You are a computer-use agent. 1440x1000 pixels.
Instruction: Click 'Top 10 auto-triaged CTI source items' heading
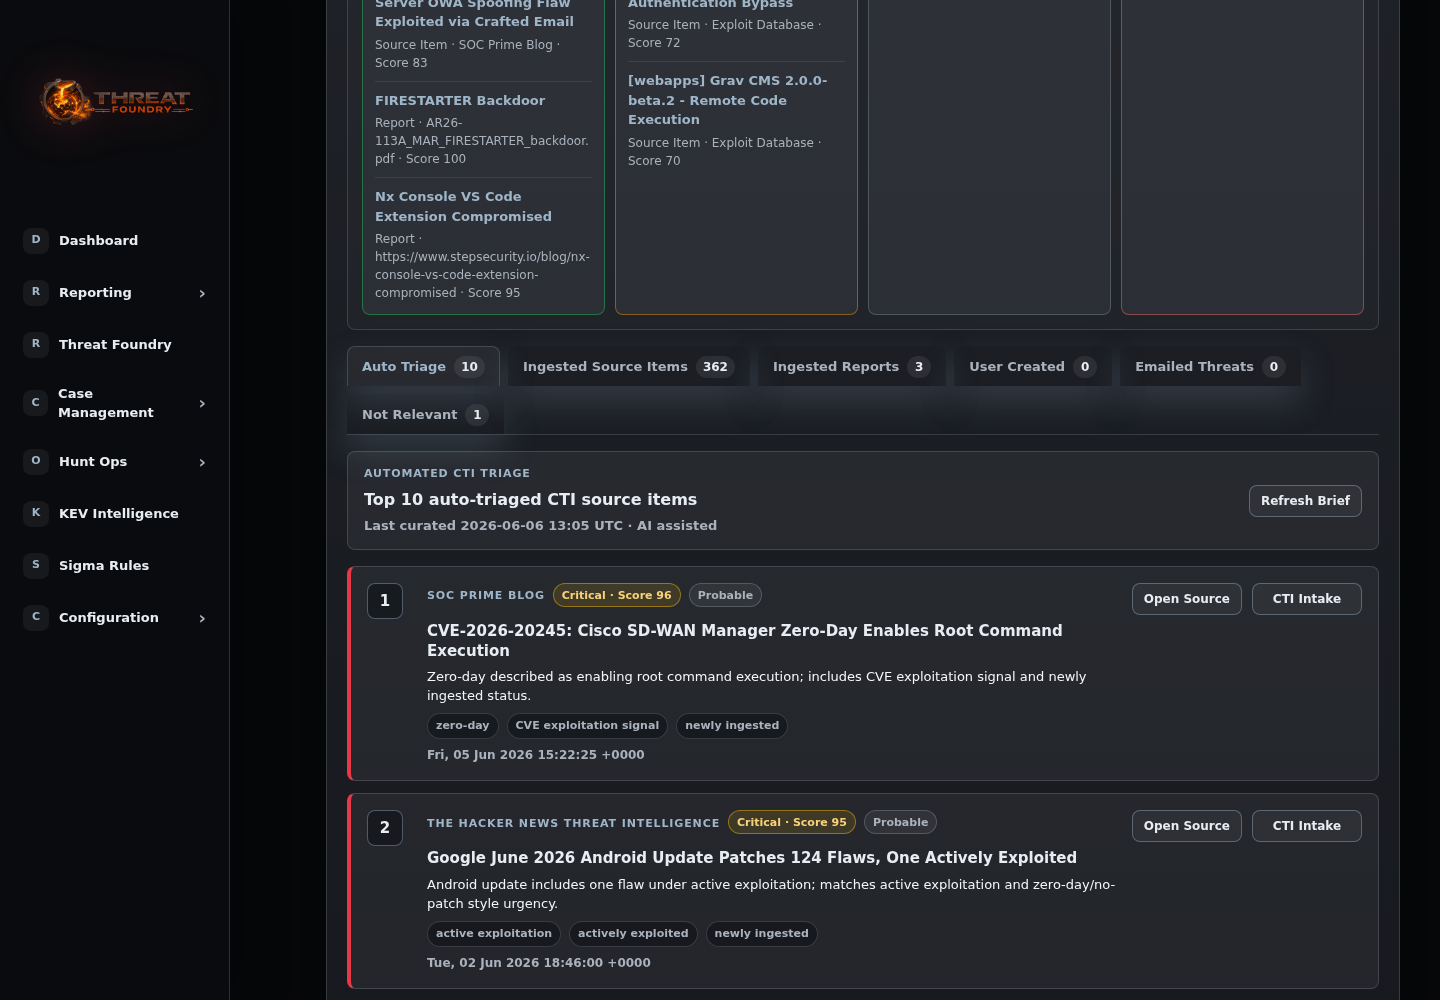(x=530, y=499)
